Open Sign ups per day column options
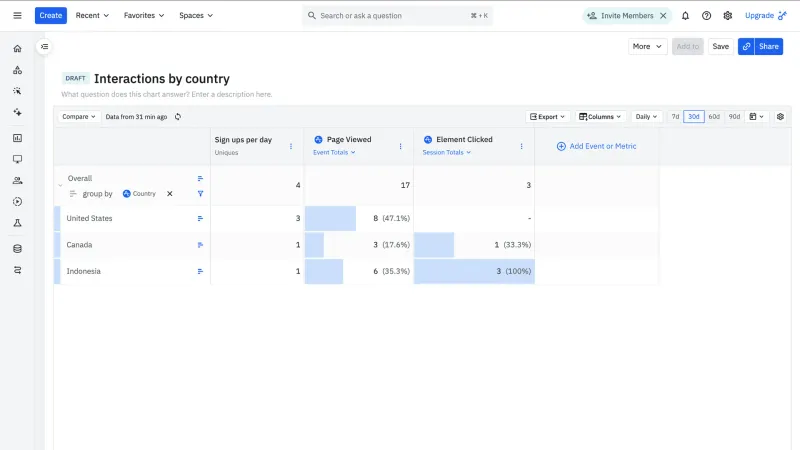Screen dimensions: 800x450 point(291,146)
